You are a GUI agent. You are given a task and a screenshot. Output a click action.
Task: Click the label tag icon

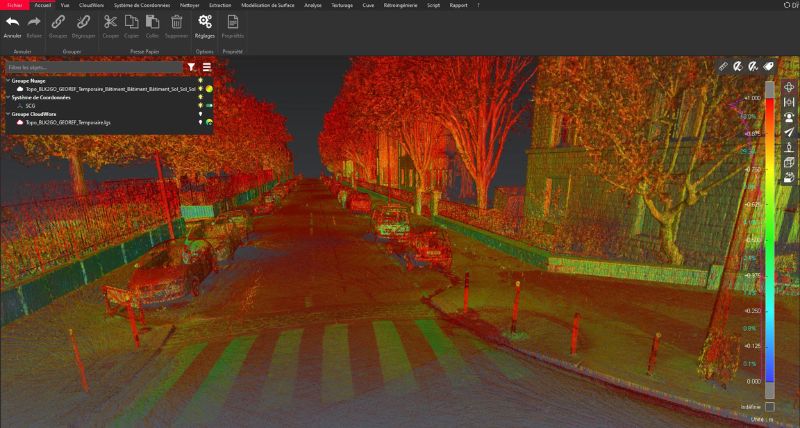[x=768, y=66]
